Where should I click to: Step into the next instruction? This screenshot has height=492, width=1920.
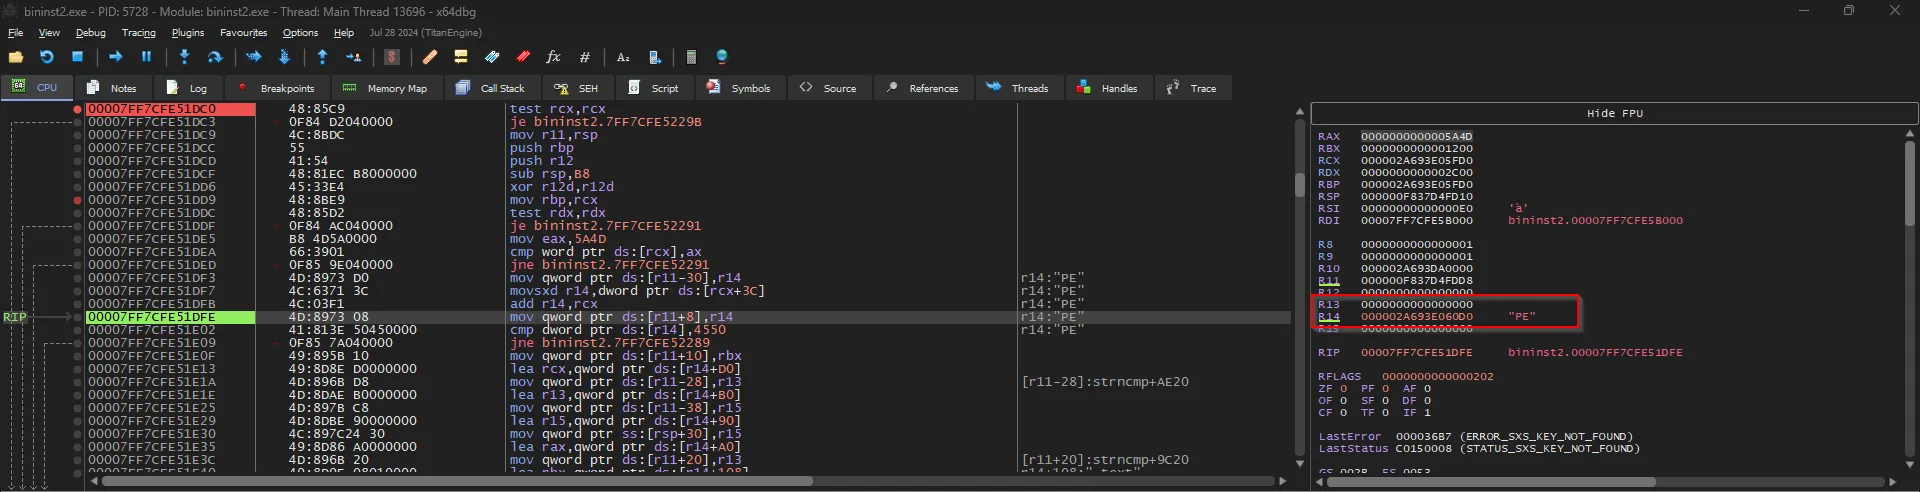184,57
